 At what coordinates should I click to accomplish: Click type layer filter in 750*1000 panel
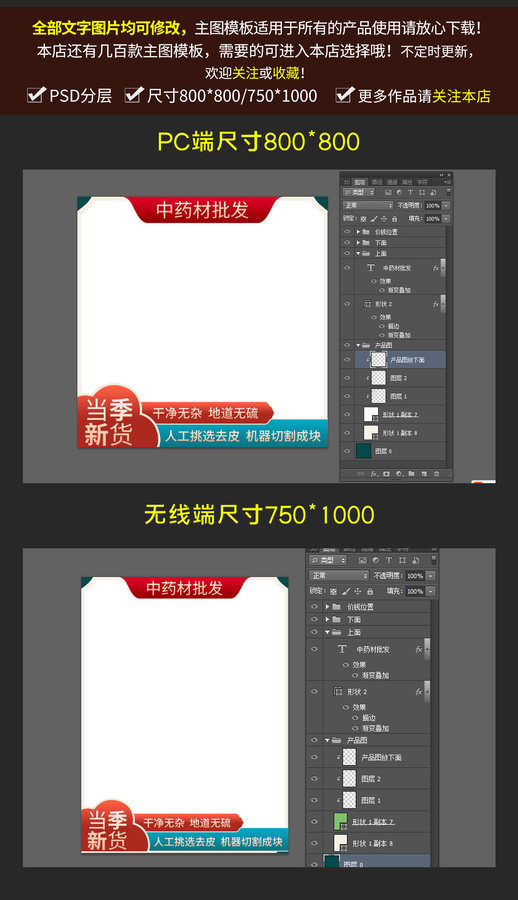389,560
